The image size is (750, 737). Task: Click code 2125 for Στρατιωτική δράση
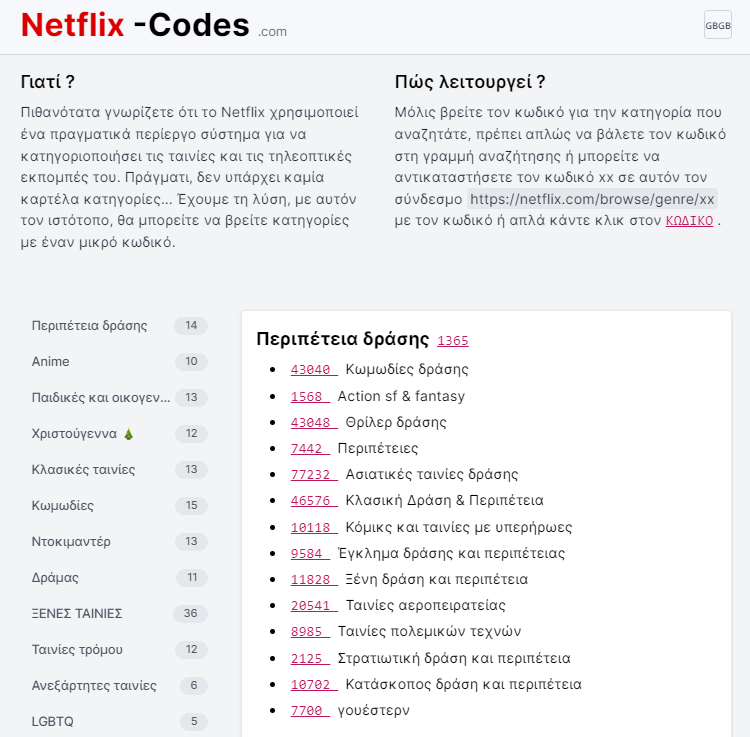(310, 658)
